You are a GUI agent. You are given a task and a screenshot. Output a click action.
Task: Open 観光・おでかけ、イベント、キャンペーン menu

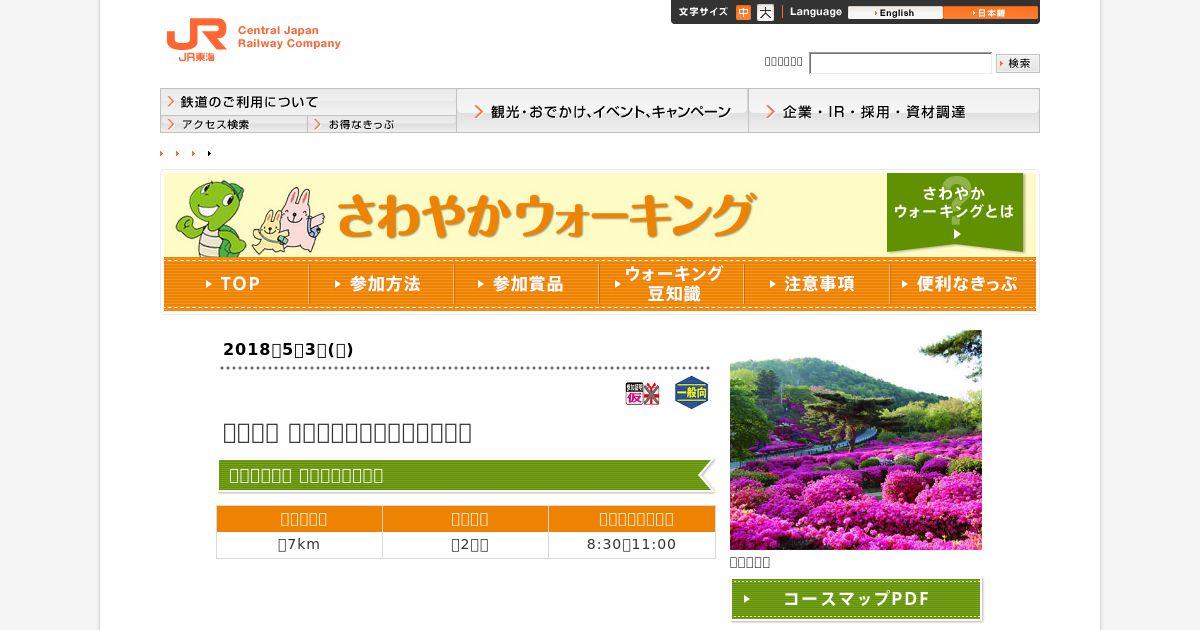pos(603,111)
